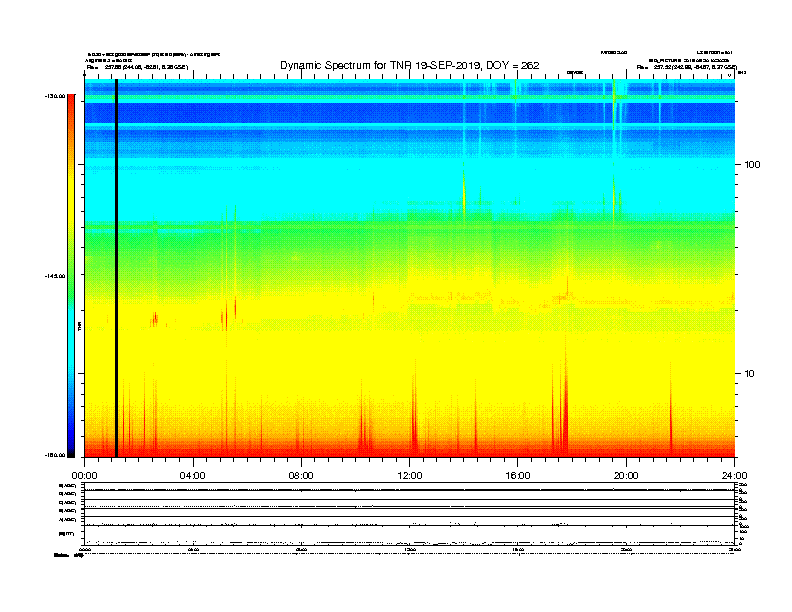Click the 00:00 time axis label
The image size is (792, 612).
[84, 476]
